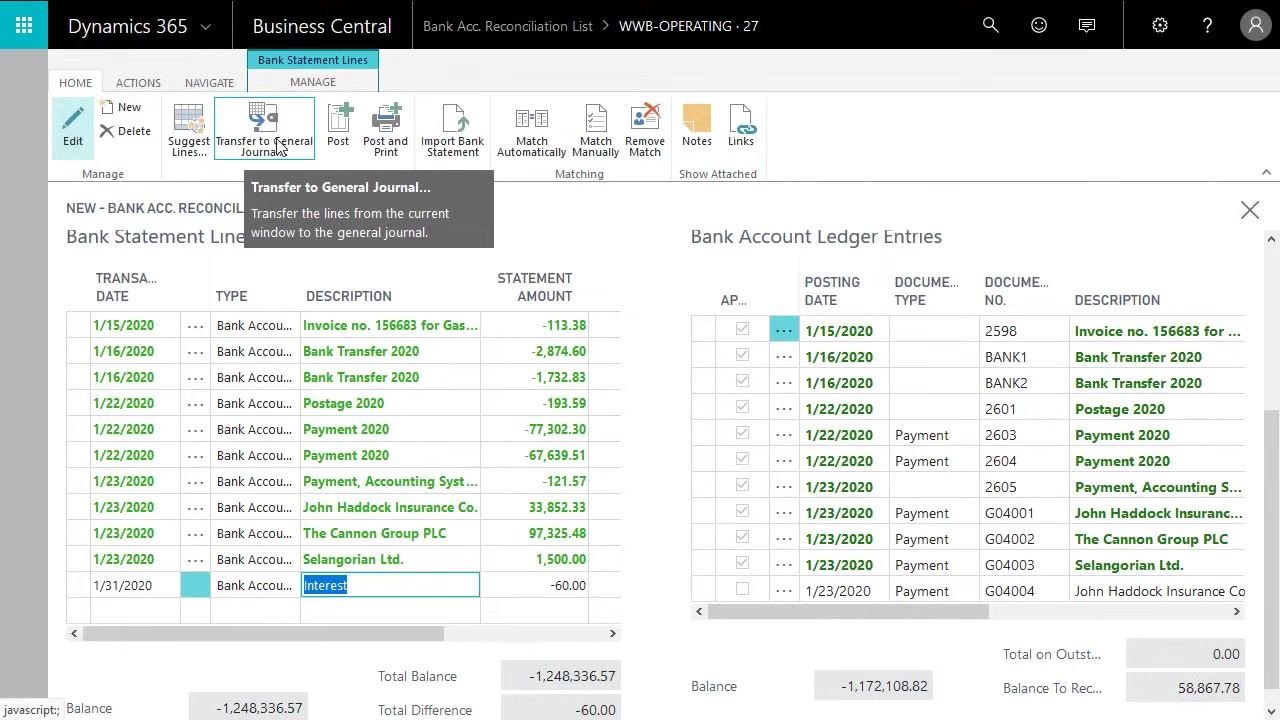1280x720 pixels.
Task: Click Import Bank Statement
Action: coord(452,130)
